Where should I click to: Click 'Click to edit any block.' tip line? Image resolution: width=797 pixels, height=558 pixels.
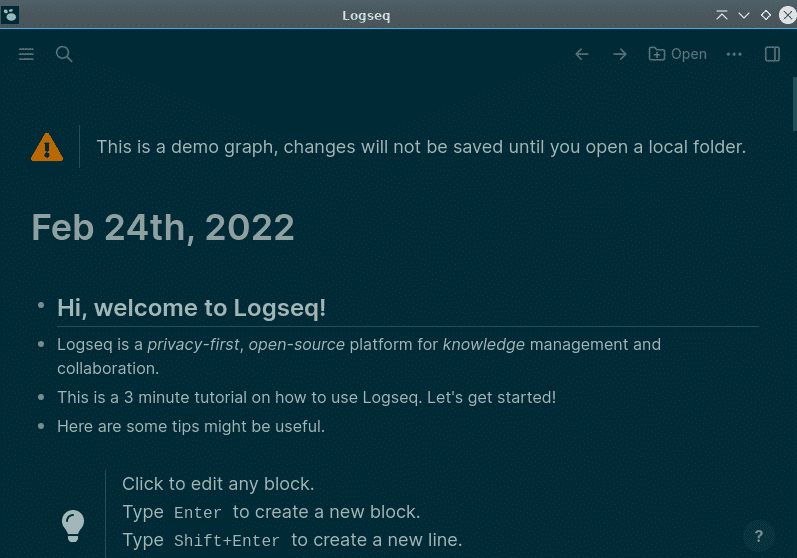point(218,484)
